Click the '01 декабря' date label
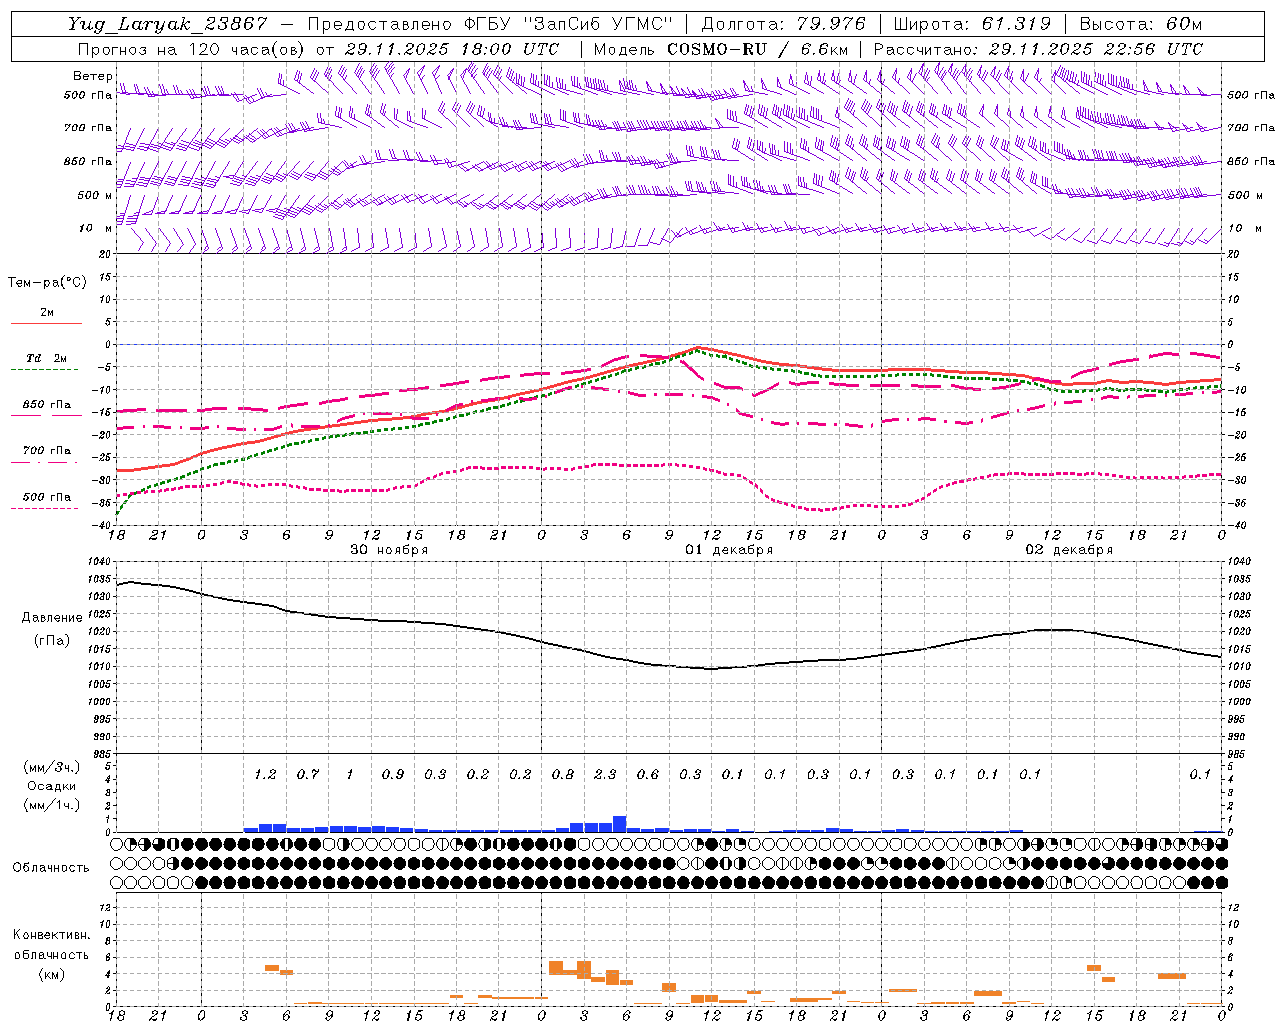 tap(729, 550)
